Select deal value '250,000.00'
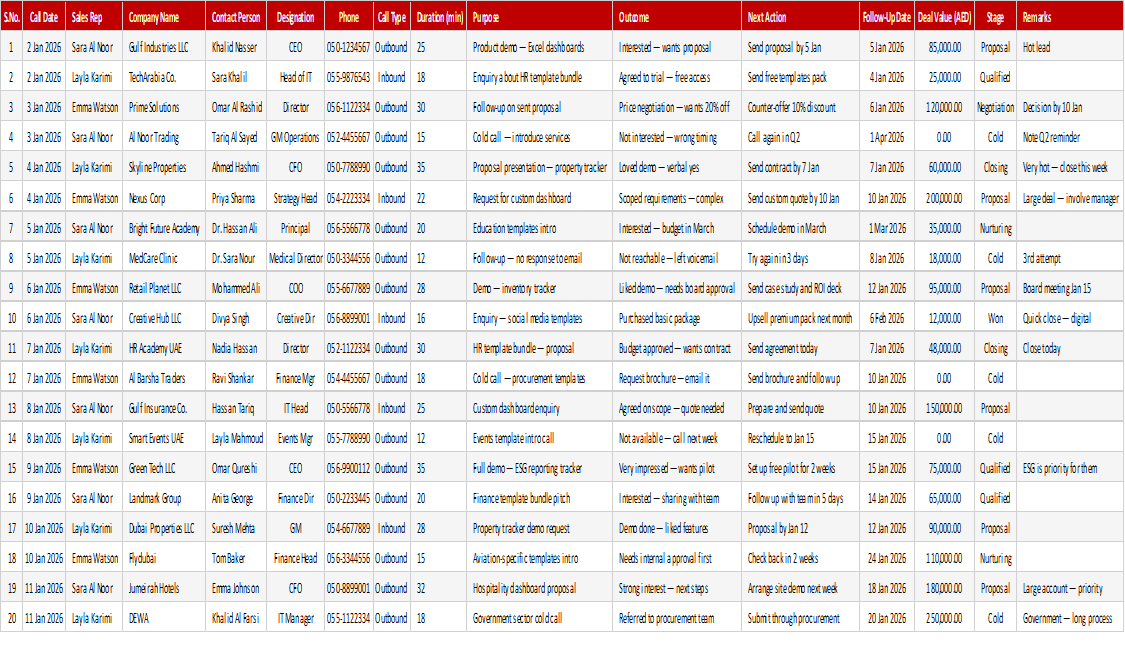1125x661 pixels. pos(944,619)
